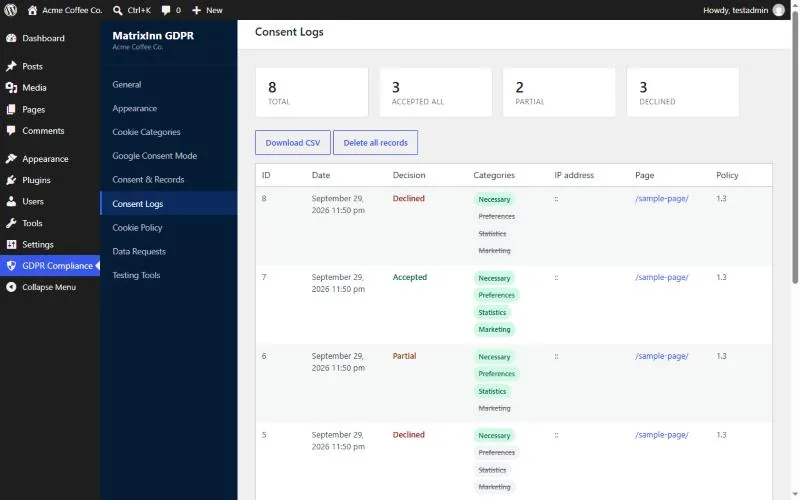This screenshot has height=500, width=800.
Task: Click the Preferences tag in row 5
Action: pos(496,453)
